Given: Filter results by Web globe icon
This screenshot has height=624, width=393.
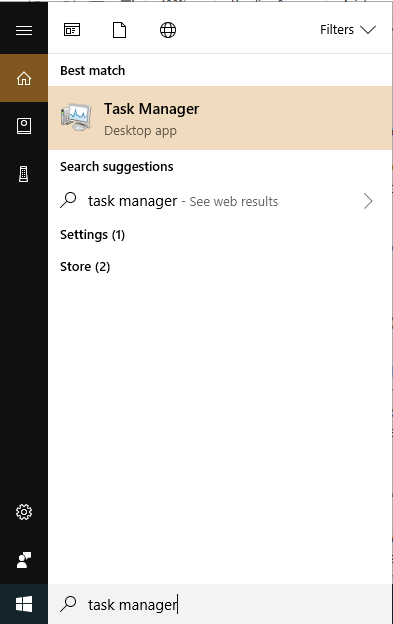Looking at the screenshot, I should click(168, 30).
